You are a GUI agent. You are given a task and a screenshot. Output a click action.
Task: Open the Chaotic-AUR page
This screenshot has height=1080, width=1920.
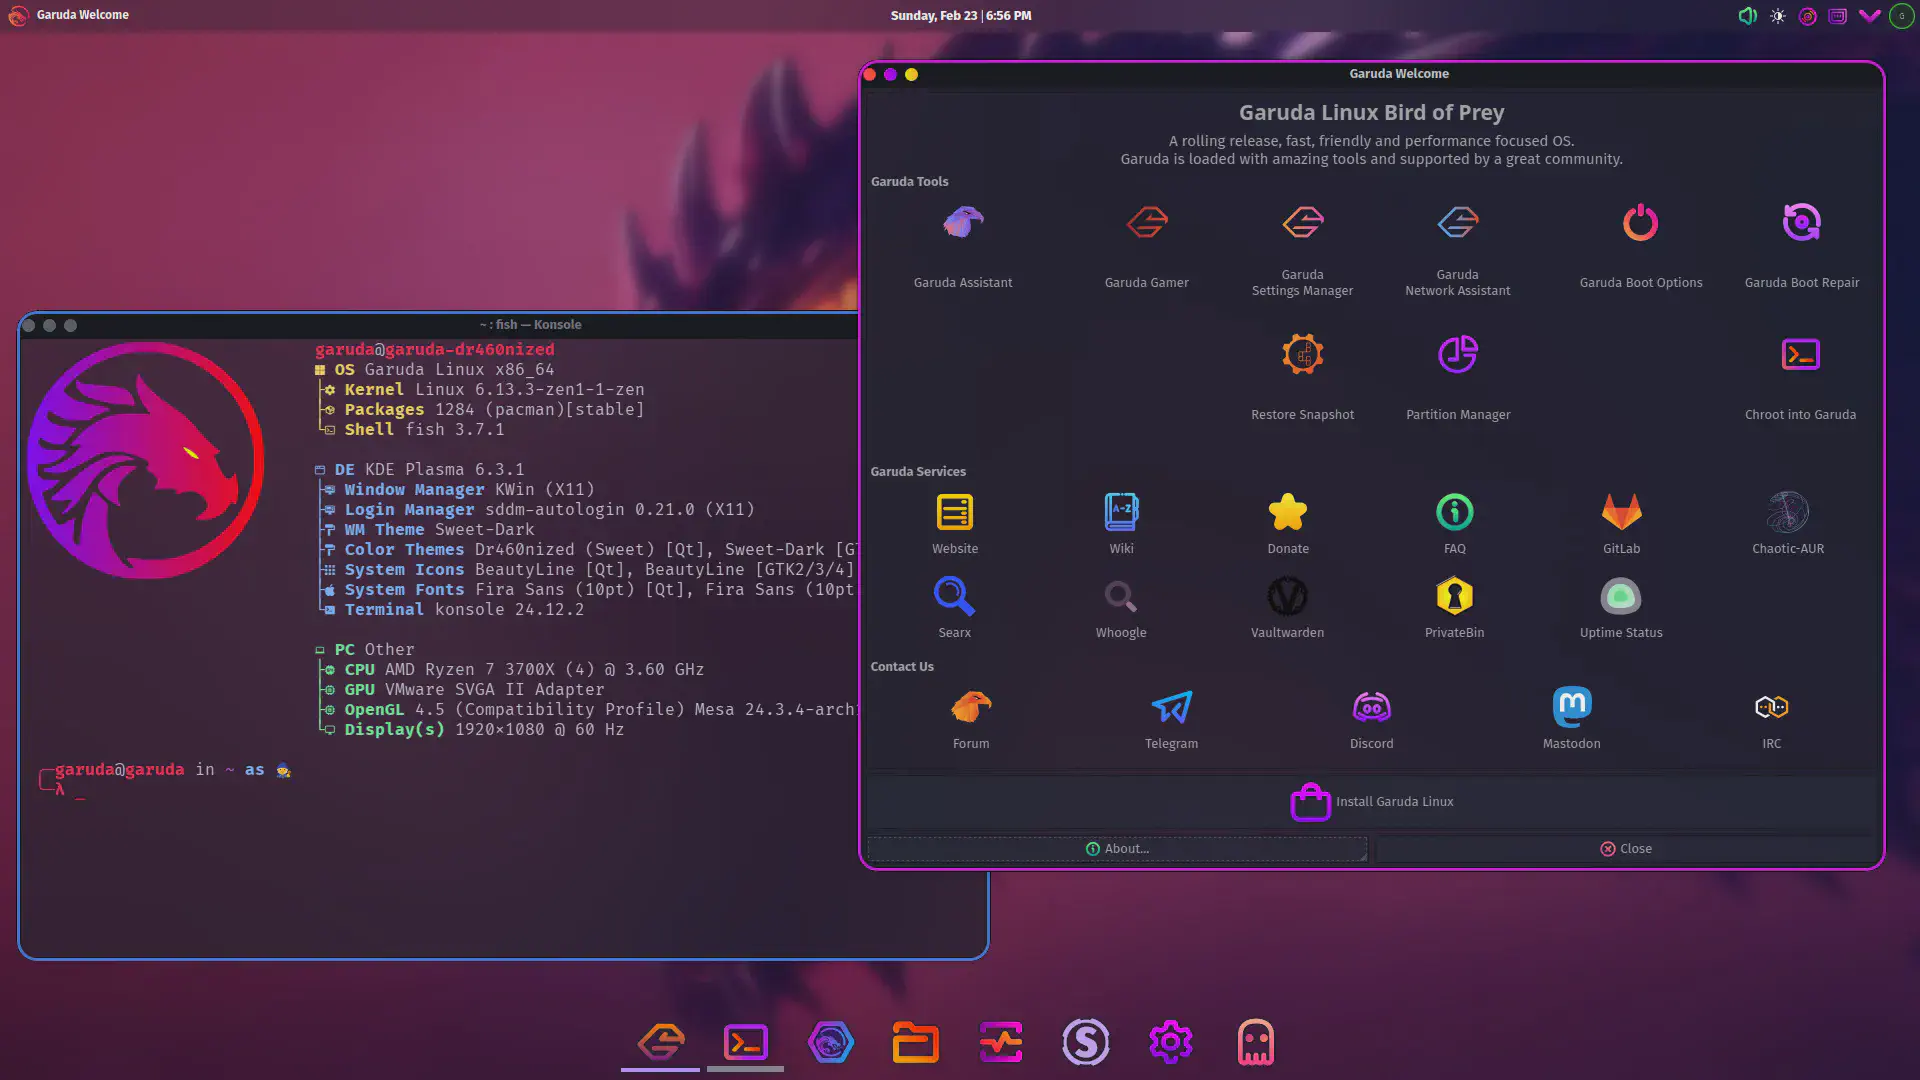[1788, 520]
